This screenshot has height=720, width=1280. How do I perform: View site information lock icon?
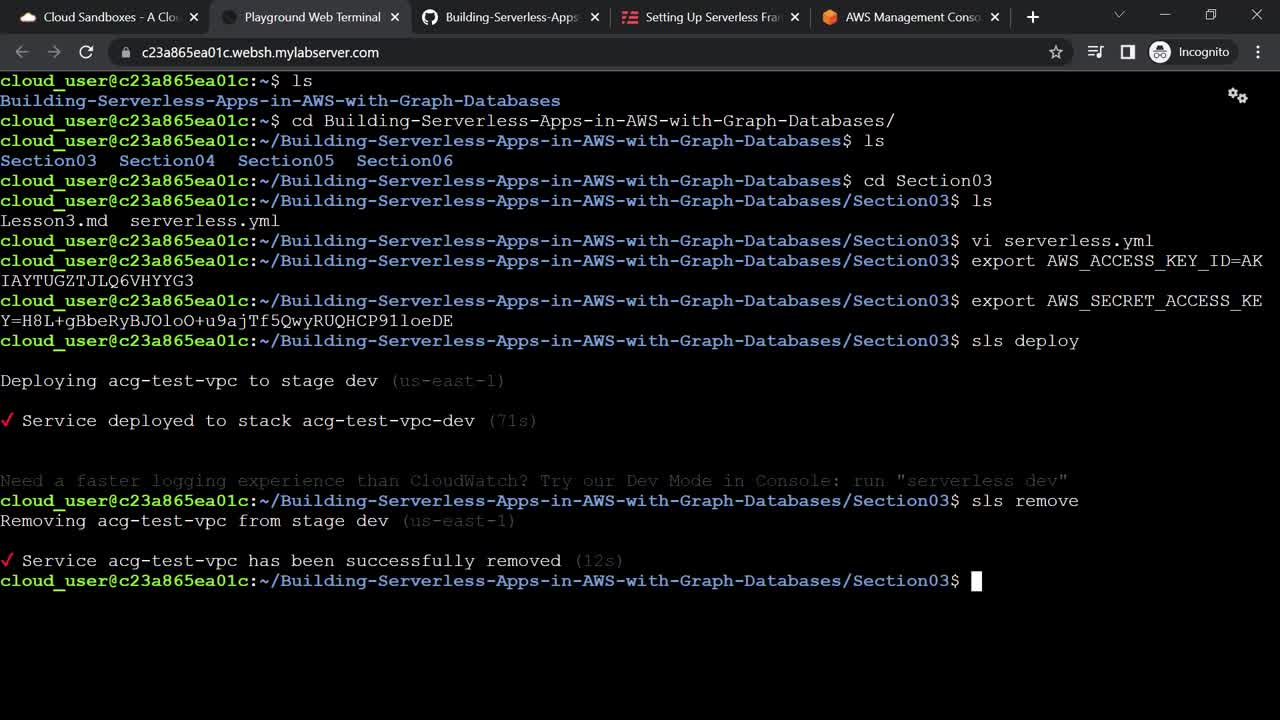(125, 52)
